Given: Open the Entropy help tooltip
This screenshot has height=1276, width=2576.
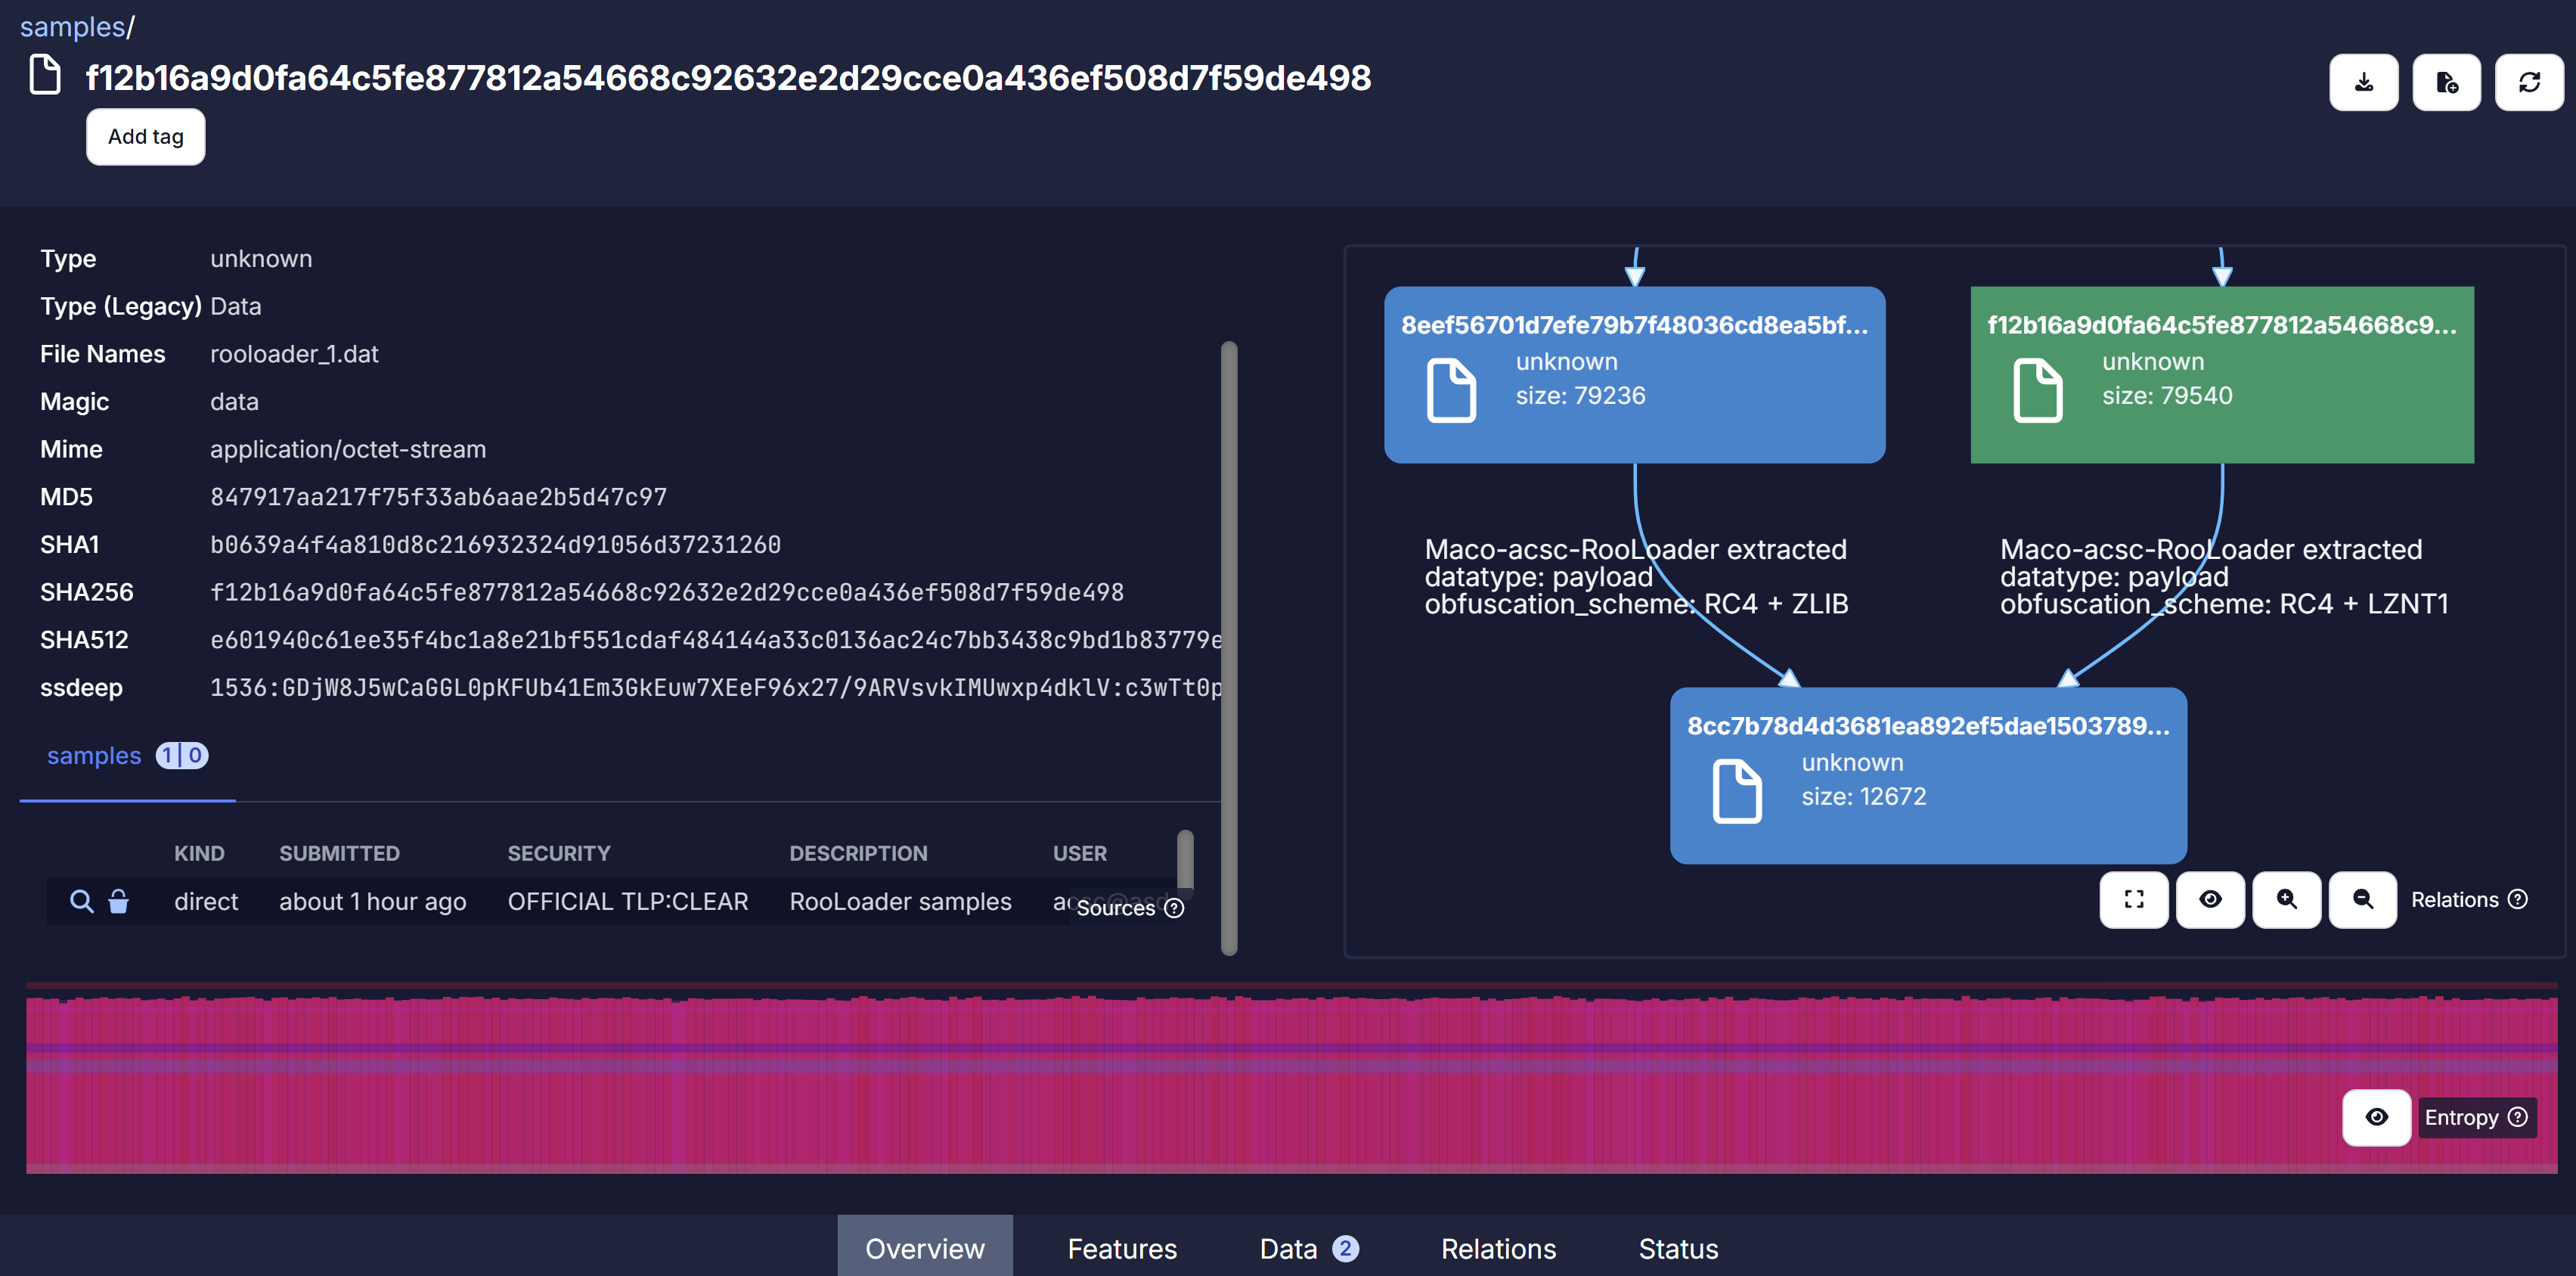Looking at the screenshot, I should tap(2519, 1117).
